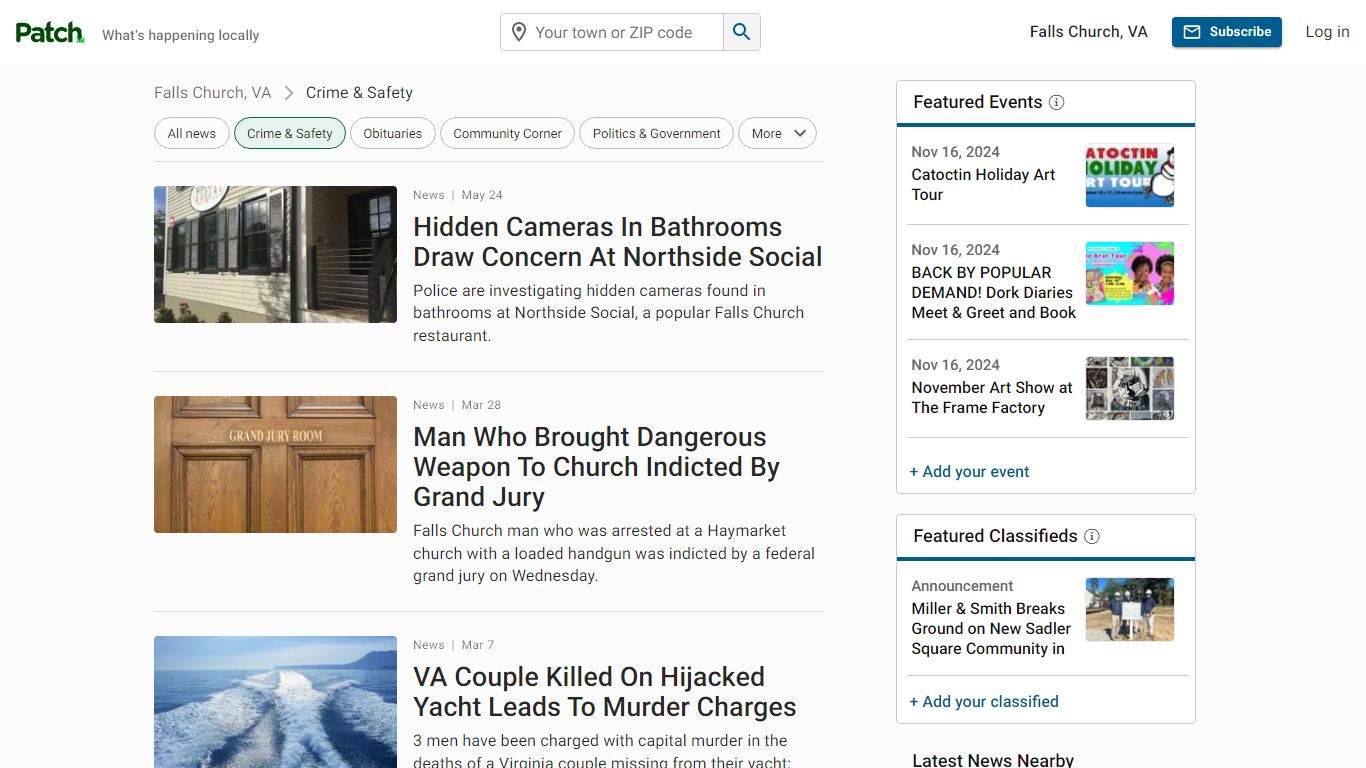This screenshot has height=768, width=1366.
Task: Open the Catoctin Holiday Art Tour event
Action: click(x=983, y=185)
